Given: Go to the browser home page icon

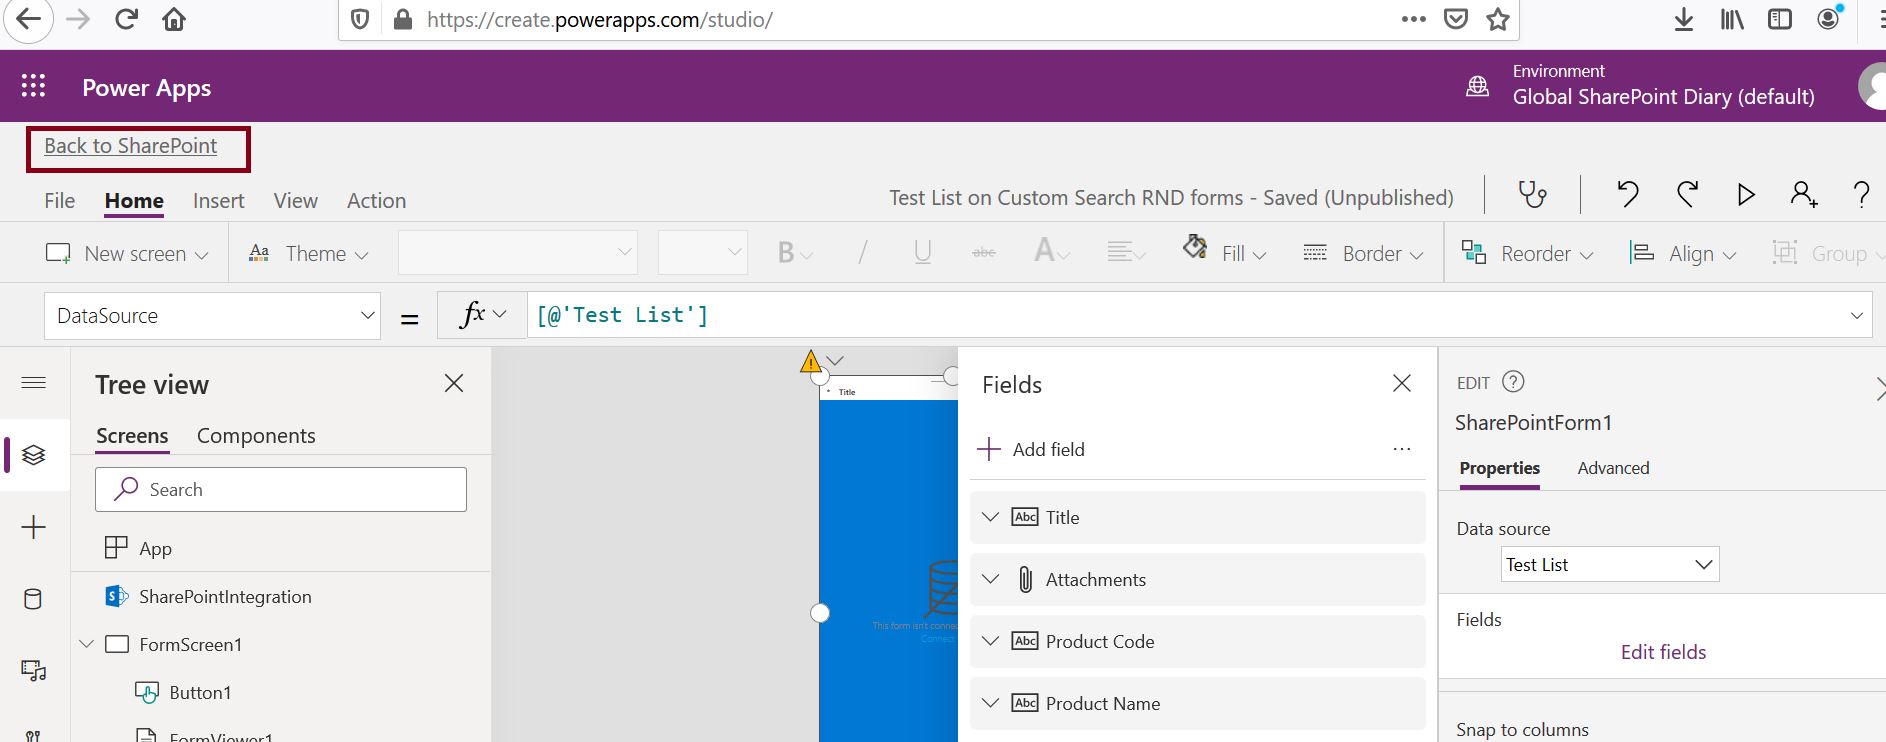Looking at the screenshot, I should pos(174,20).
